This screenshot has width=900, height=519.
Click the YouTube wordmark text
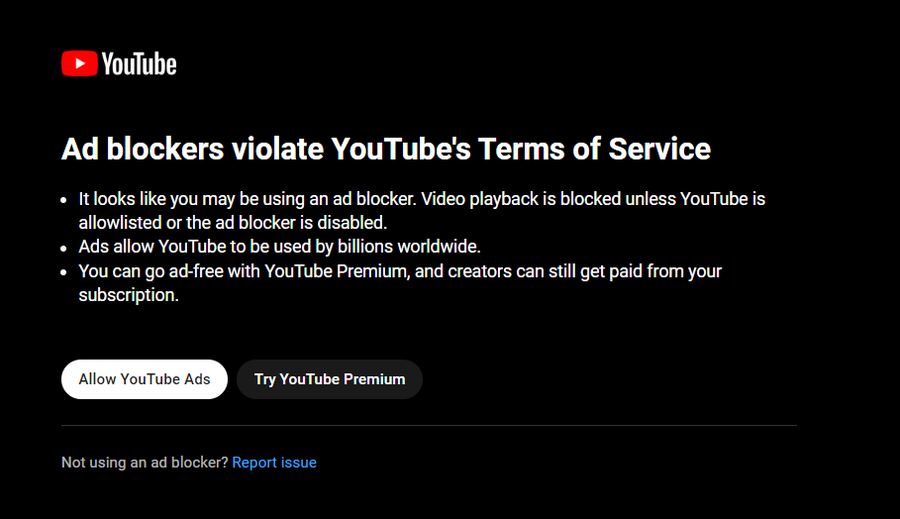(139, 65)
